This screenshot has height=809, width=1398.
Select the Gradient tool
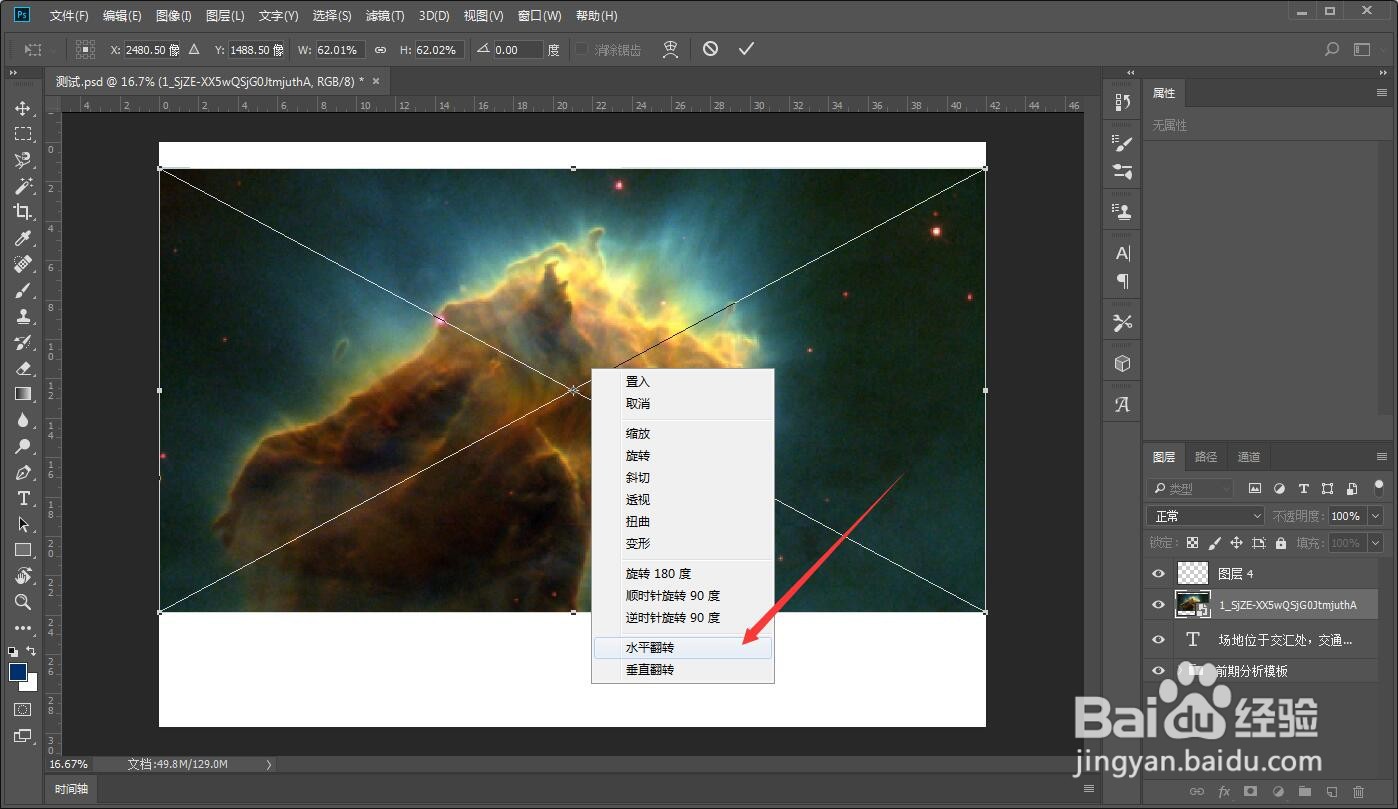(22, 394)
